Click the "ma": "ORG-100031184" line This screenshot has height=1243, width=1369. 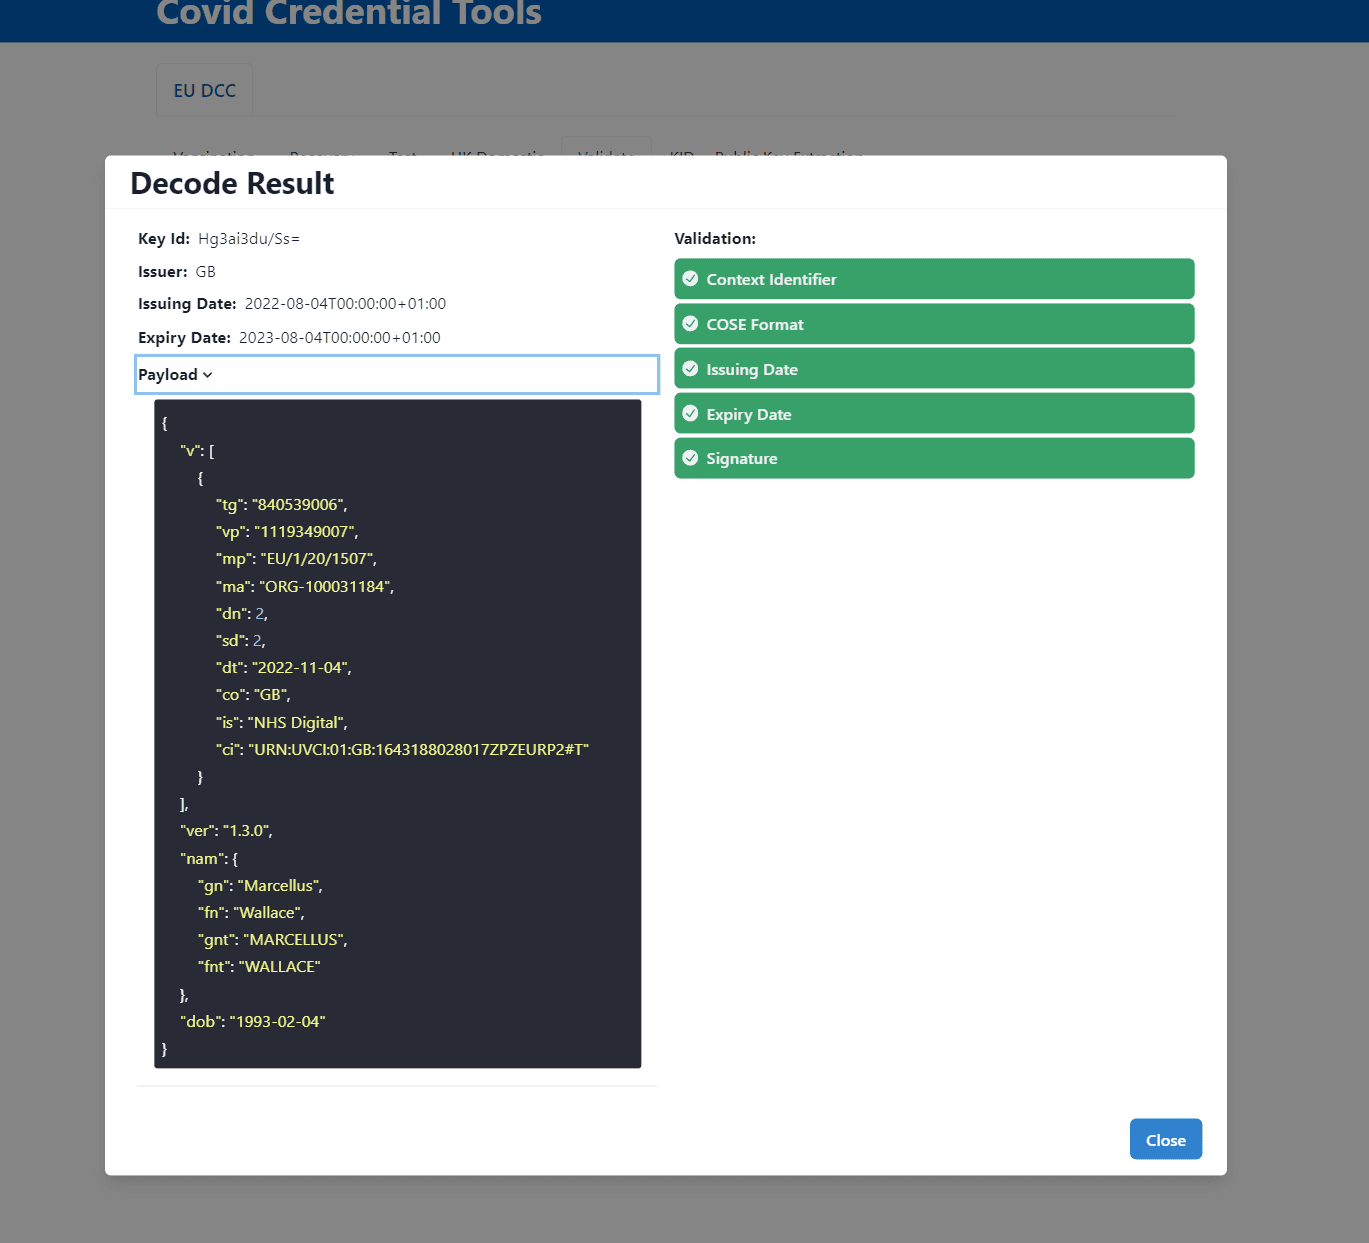tap(305, 587)
